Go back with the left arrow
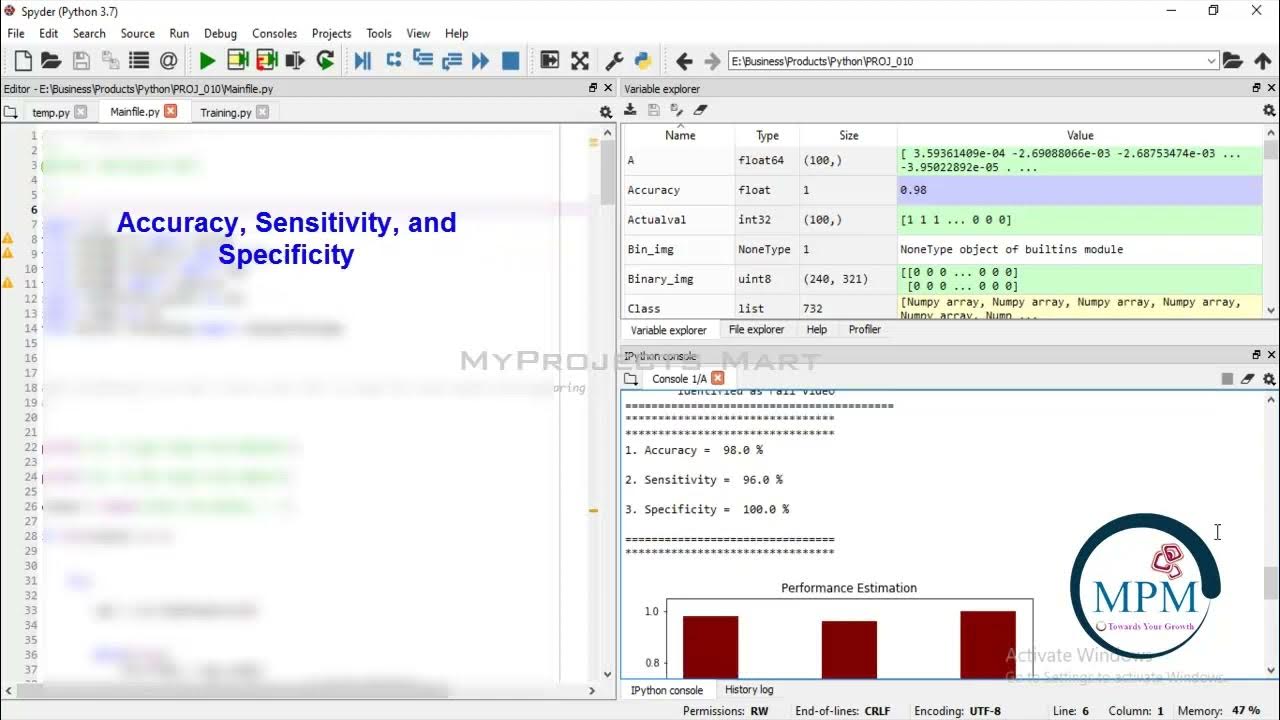This screenshot has width=1280, height=720. [x=684, y=61]
